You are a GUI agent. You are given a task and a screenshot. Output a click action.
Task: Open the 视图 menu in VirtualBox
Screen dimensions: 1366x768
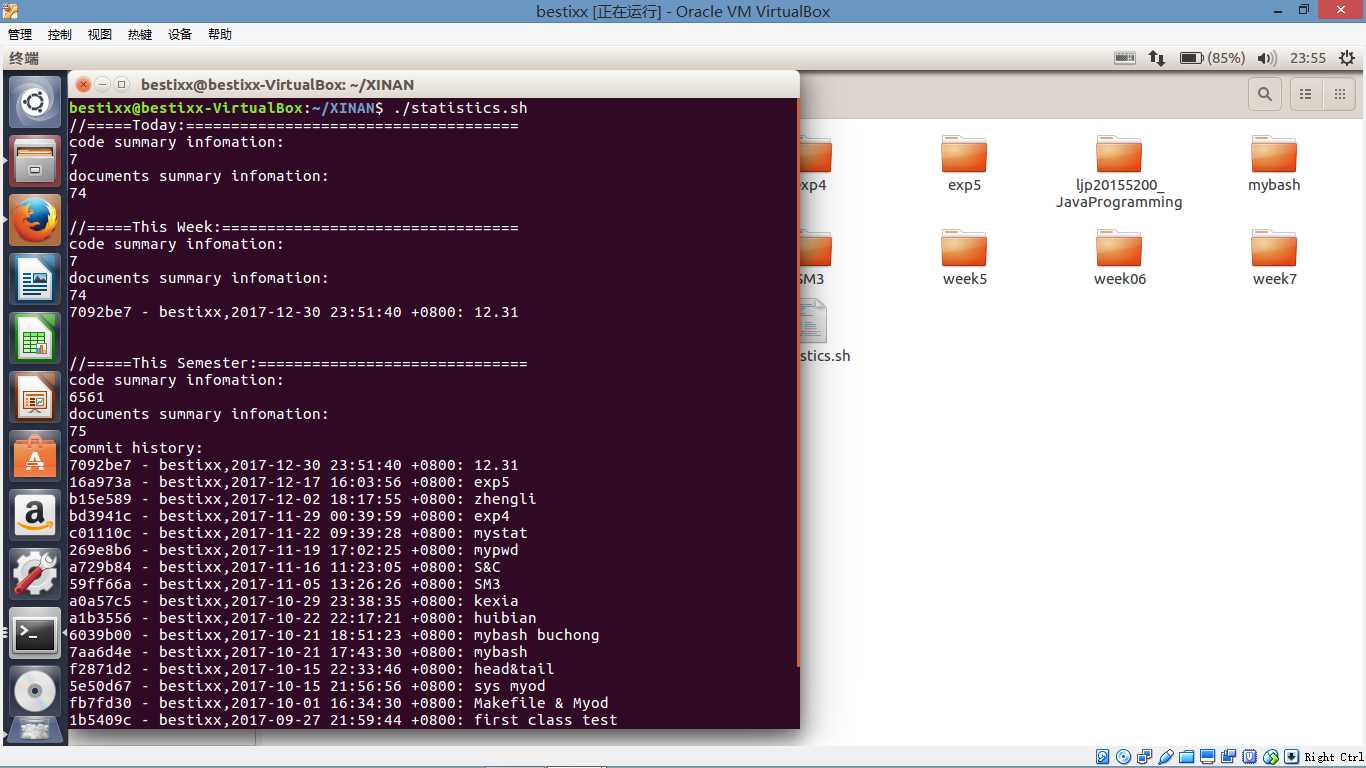coord(100,34)
